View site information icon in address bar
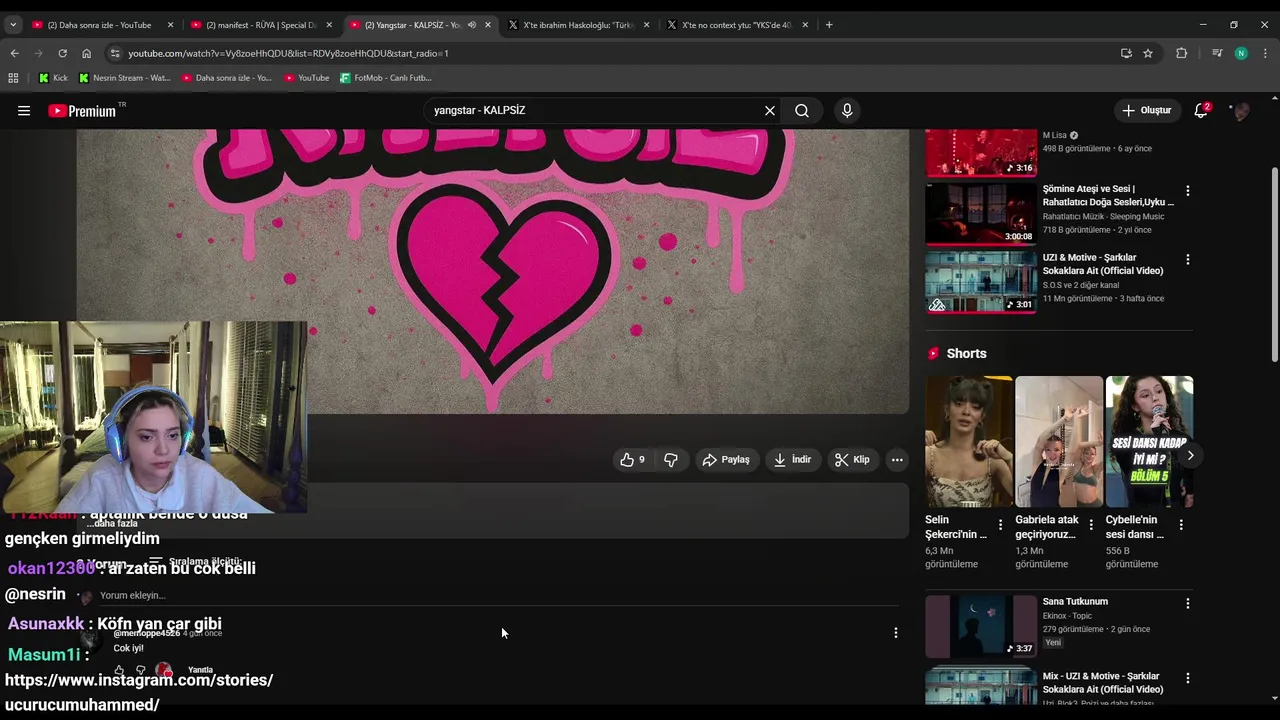Image resolution: width=1280 pixels, height=720 pixels. tap(115, 53)
